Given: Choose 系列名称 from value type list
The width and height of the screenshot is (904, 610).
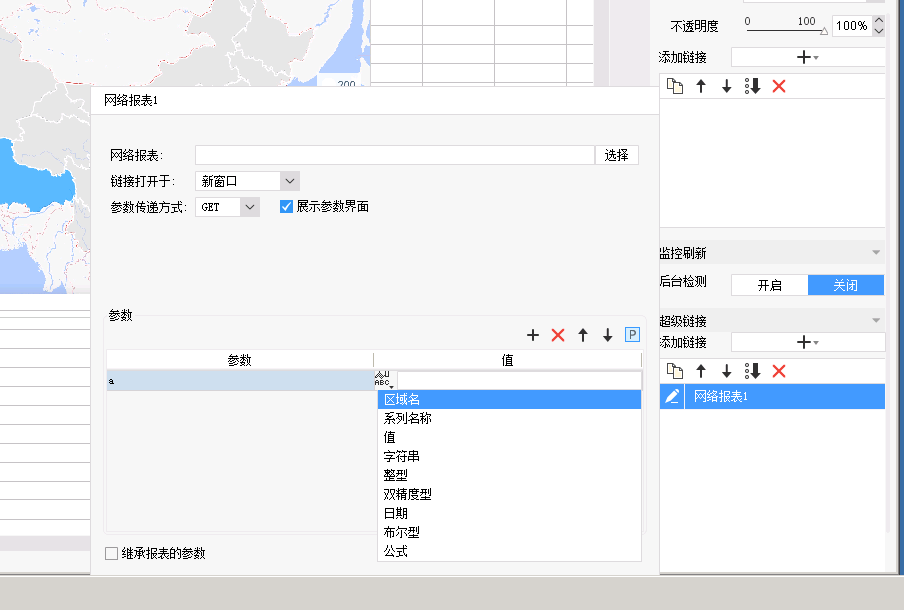Looking at the screenshot, I should coord(509,419).
